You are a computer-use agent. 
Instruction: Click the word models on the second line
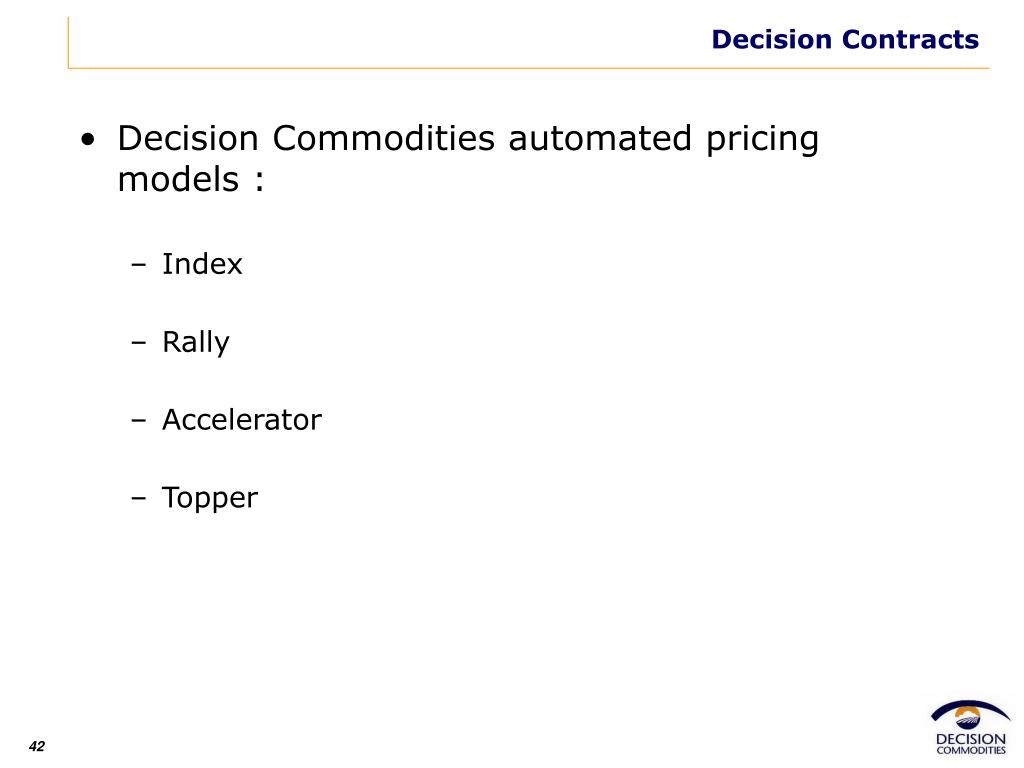[178, 179]
